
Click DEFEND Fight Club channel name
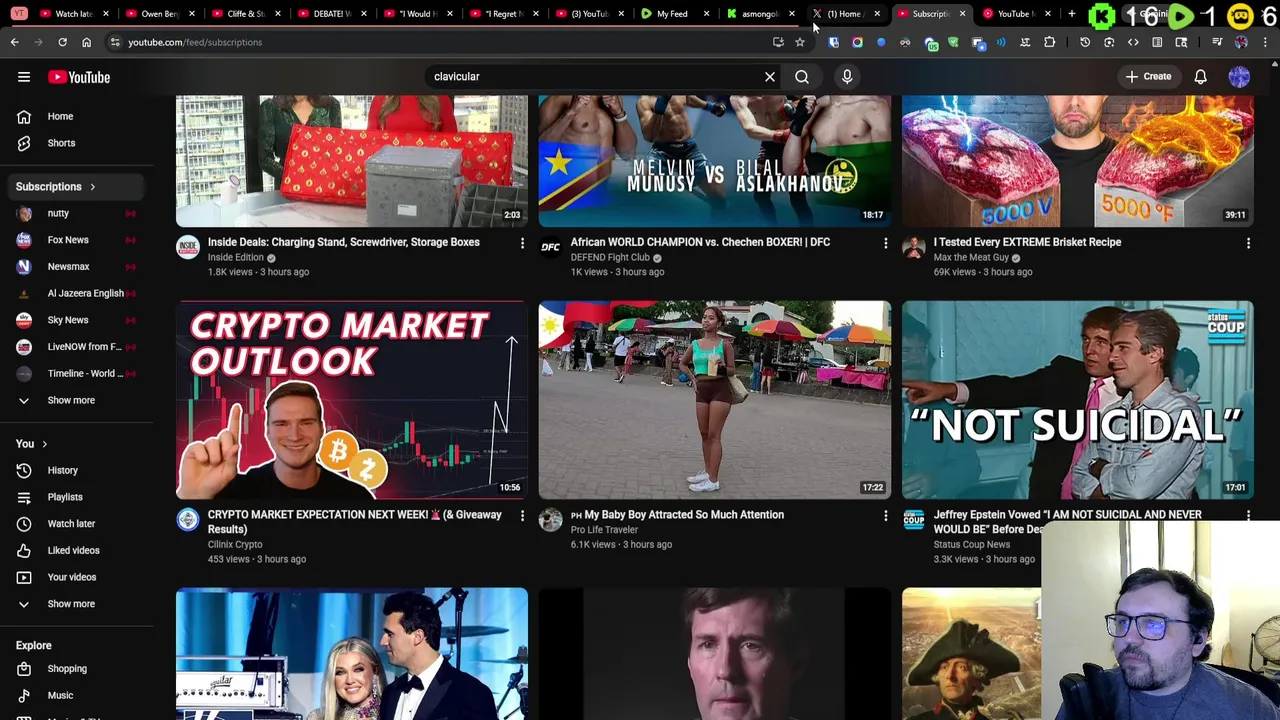(610, 257)
